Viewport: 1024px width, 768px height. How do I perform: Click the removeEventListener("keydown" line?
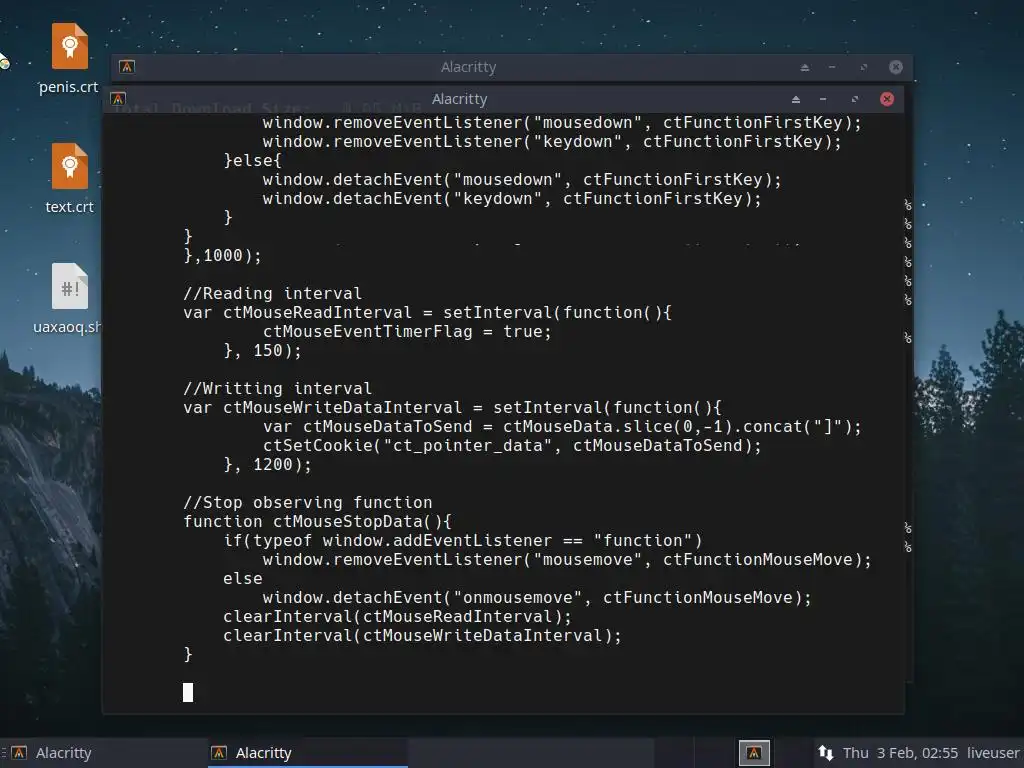tap(552, 142)
